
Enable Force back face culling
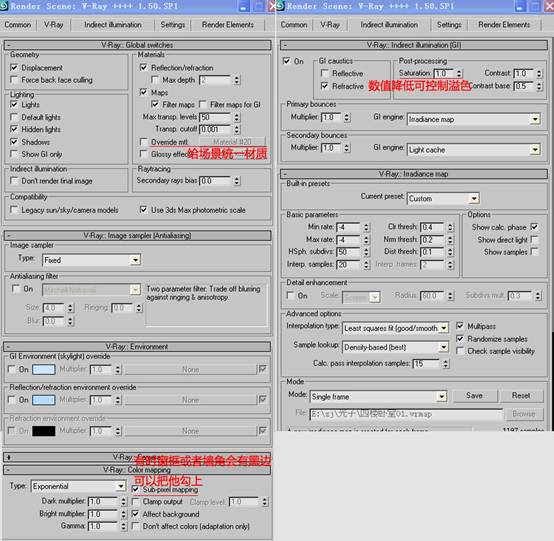pos(14,80)
